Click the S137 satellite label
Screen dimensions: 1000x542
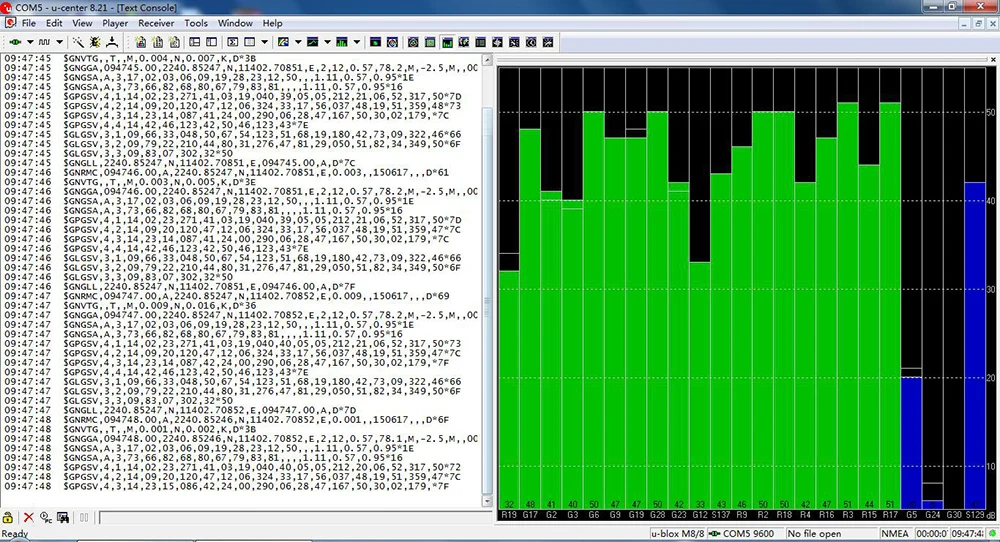[721, 515]
